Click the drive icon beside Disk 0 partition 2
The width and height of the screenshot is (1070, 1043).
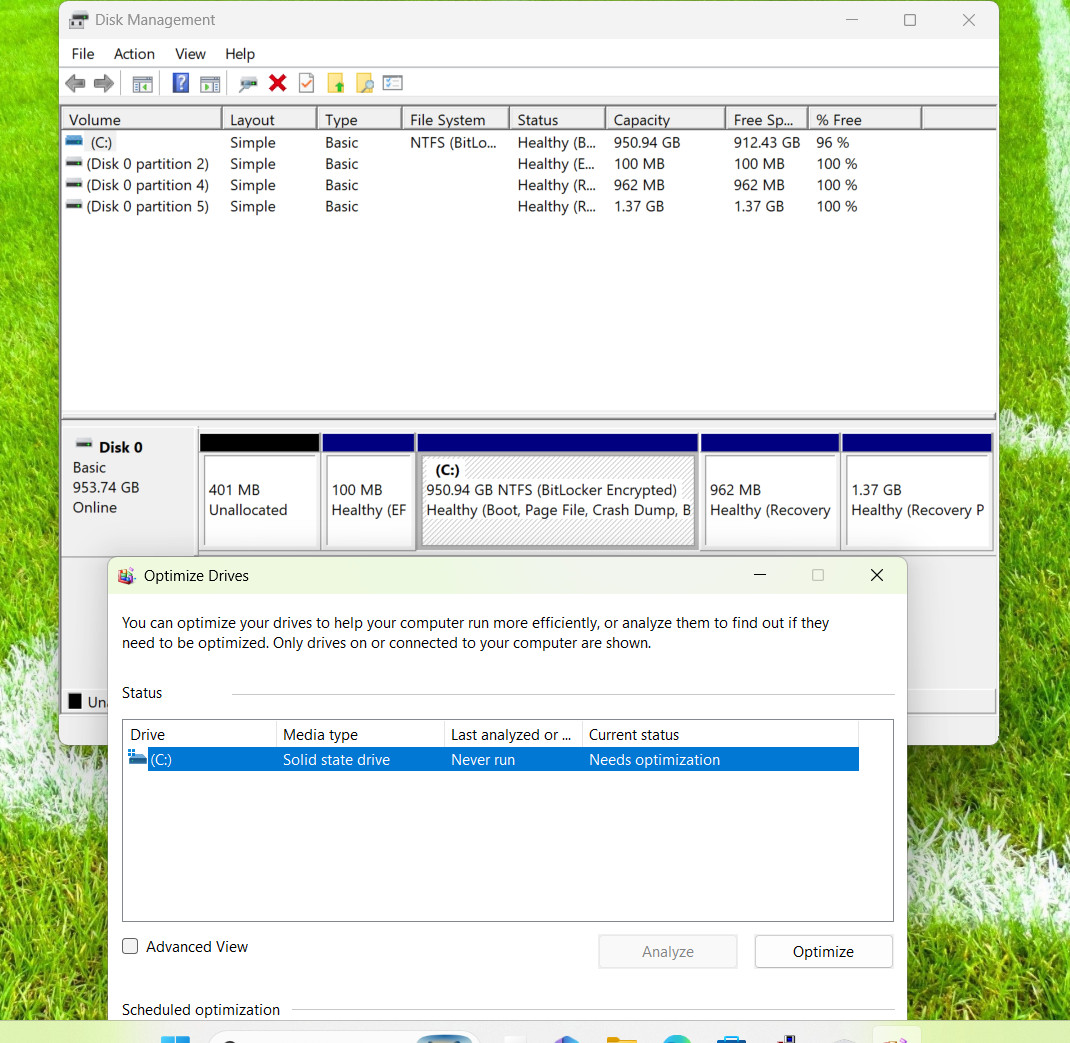[x=74, y=163]
